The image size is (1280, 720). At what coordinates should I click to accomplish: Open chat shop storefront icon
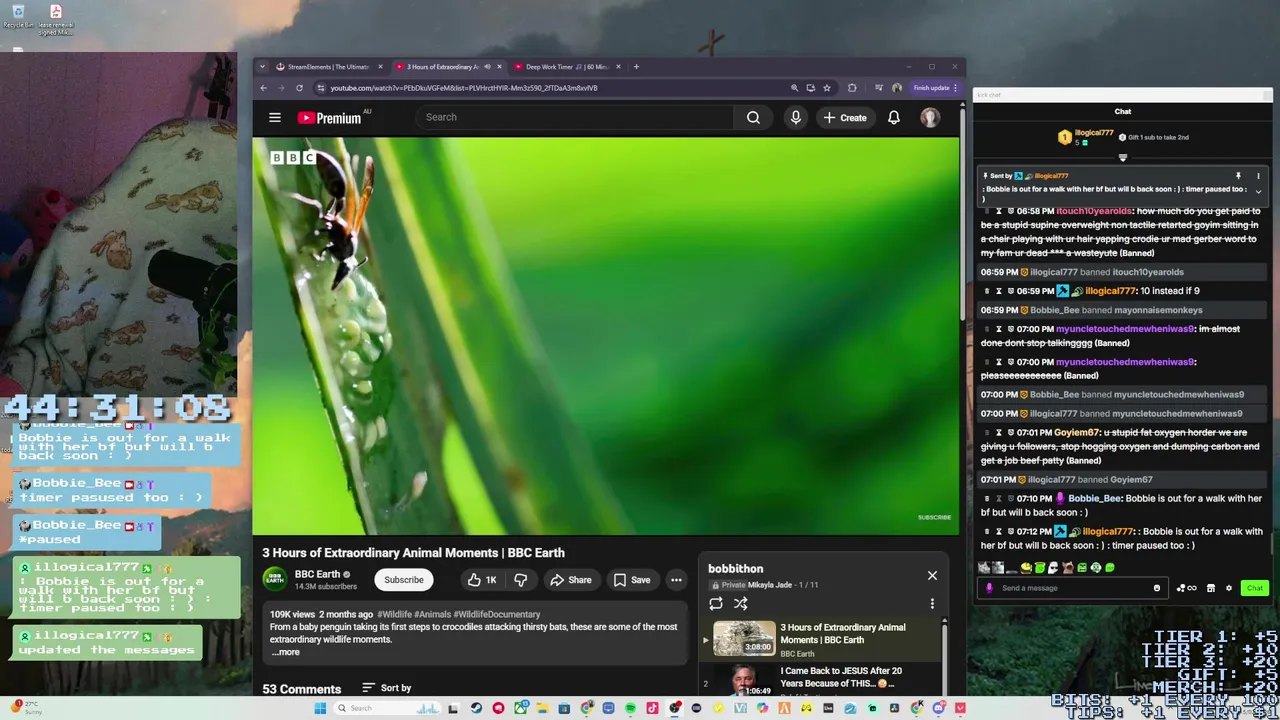pos(1211,588)
